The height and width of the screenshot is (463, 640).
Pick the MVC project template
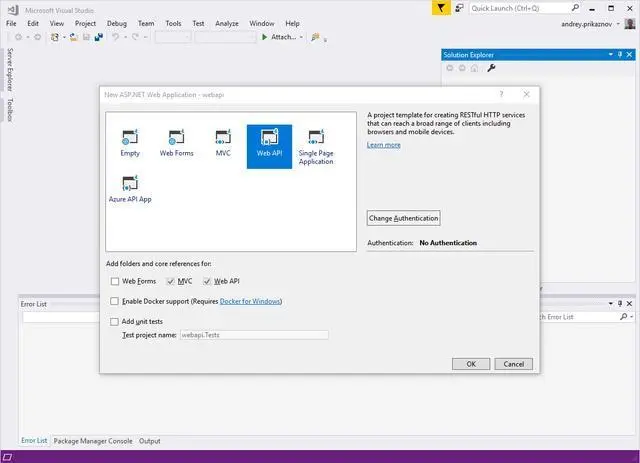tap(223, 141)
